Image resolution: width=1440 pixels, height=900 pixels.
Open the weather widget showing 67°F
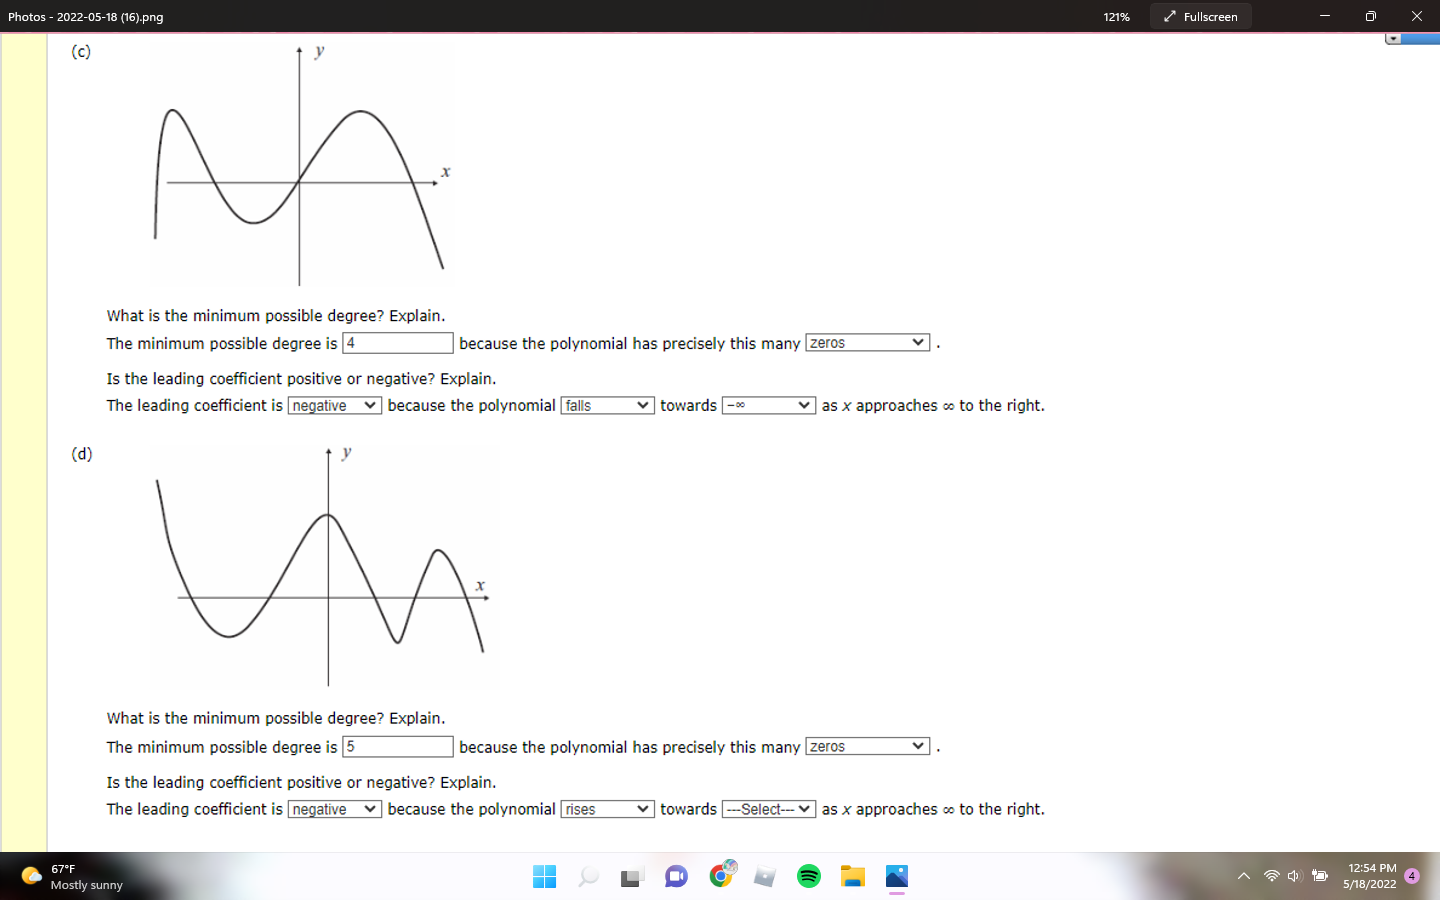click(60, 877)
